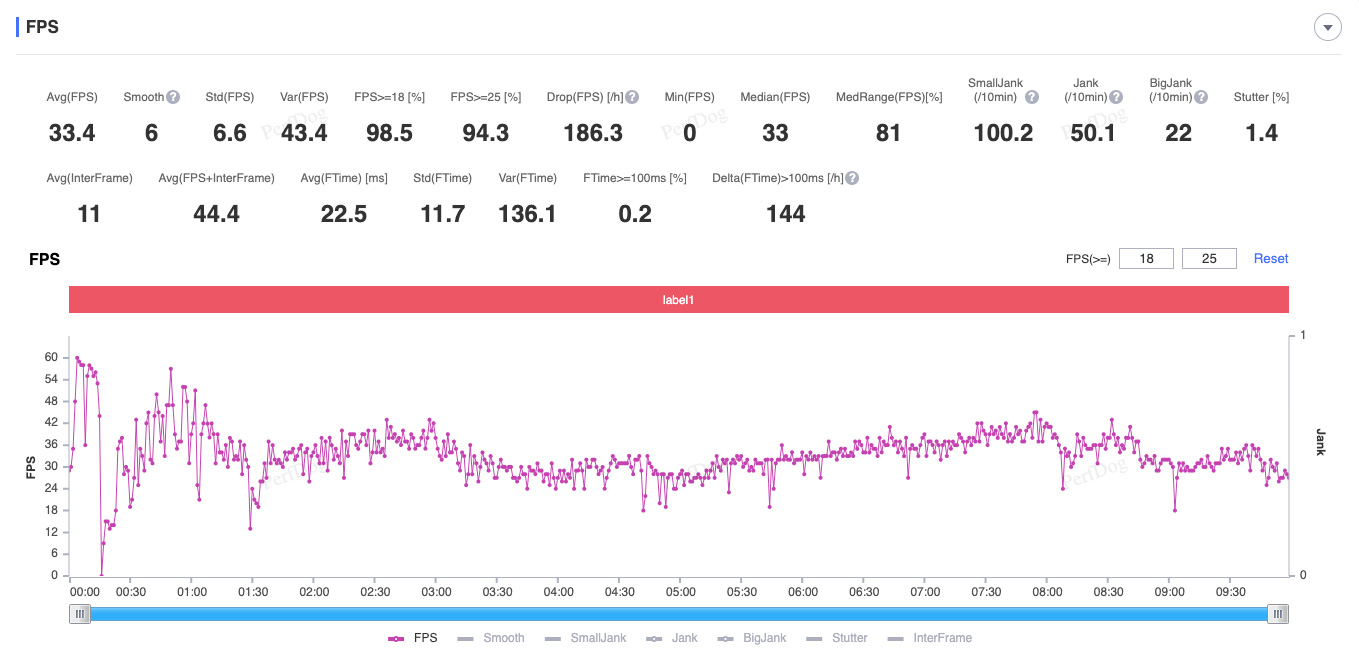The image size is (1359, 650).
Task: Click the Avg(InterFrame) value 11
Action: tap(89, 213)
